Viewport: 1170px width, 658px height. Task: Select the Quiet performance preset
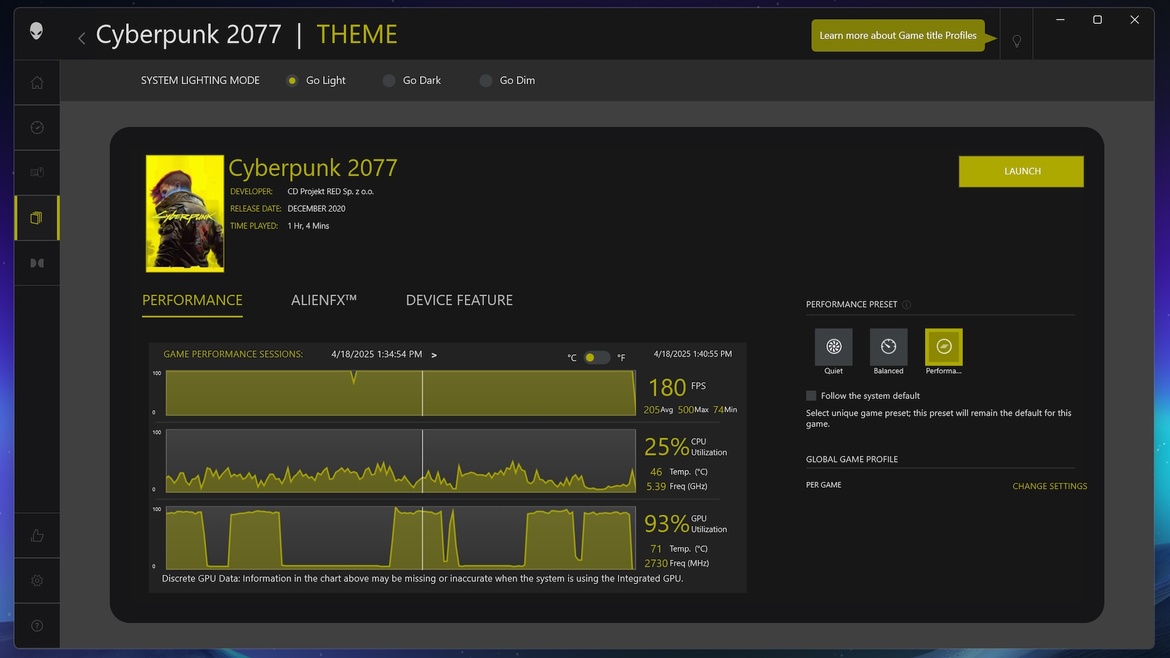pos(833,346)
